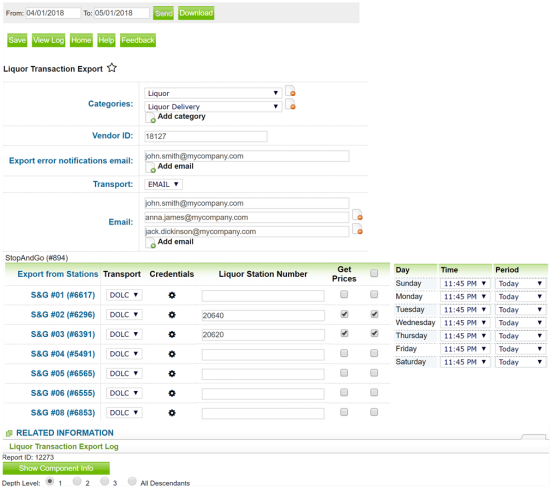Delete the anna.james@mycompany.com email entry
Viewport: 550px width, 494px height.
(x=357, y=215)
